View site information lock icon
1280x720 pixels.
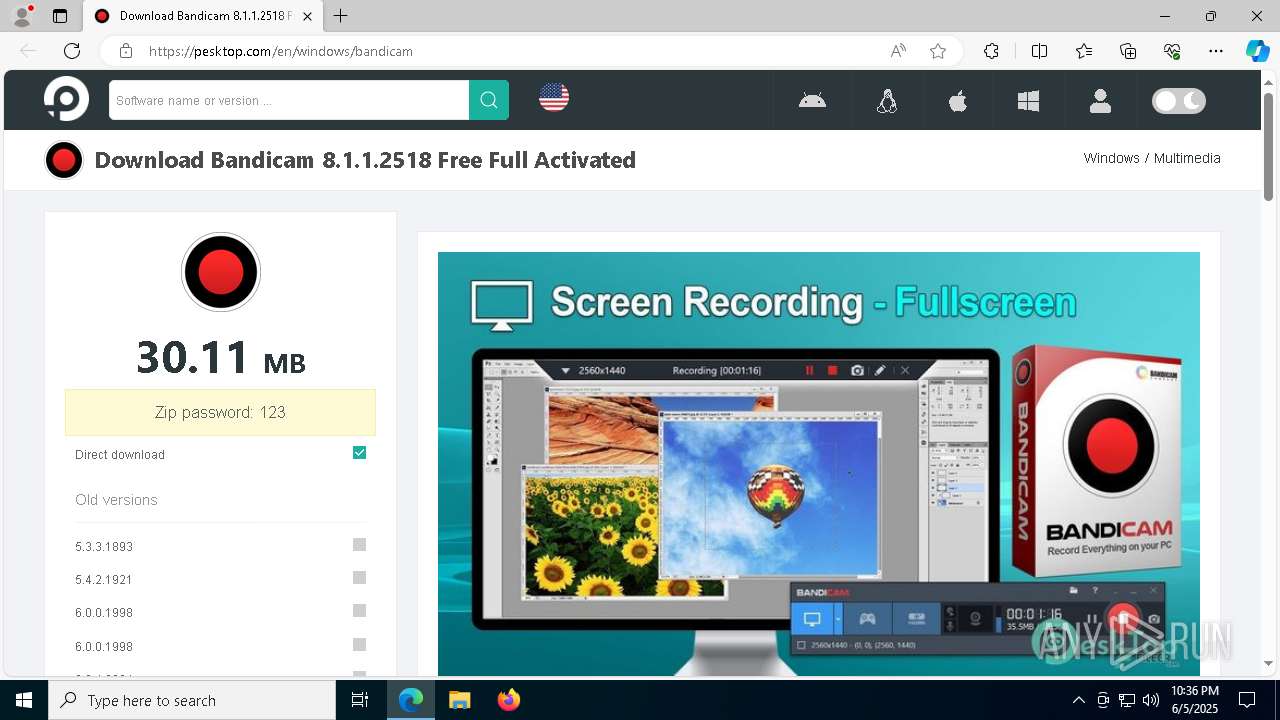point(126,51)
